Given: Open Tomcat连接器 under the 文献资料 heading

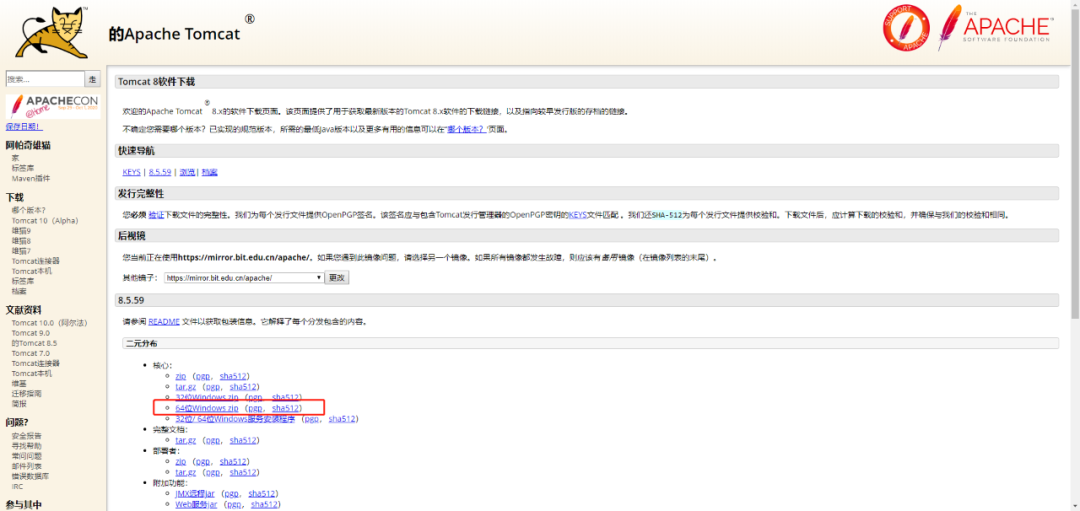Looking at the screenshot, I should tap(35, 363).
